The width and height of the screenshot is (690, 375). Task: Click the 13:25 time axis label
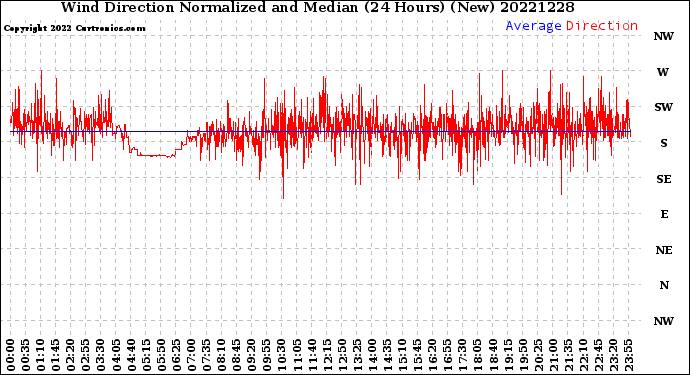[x=358, y=355]
